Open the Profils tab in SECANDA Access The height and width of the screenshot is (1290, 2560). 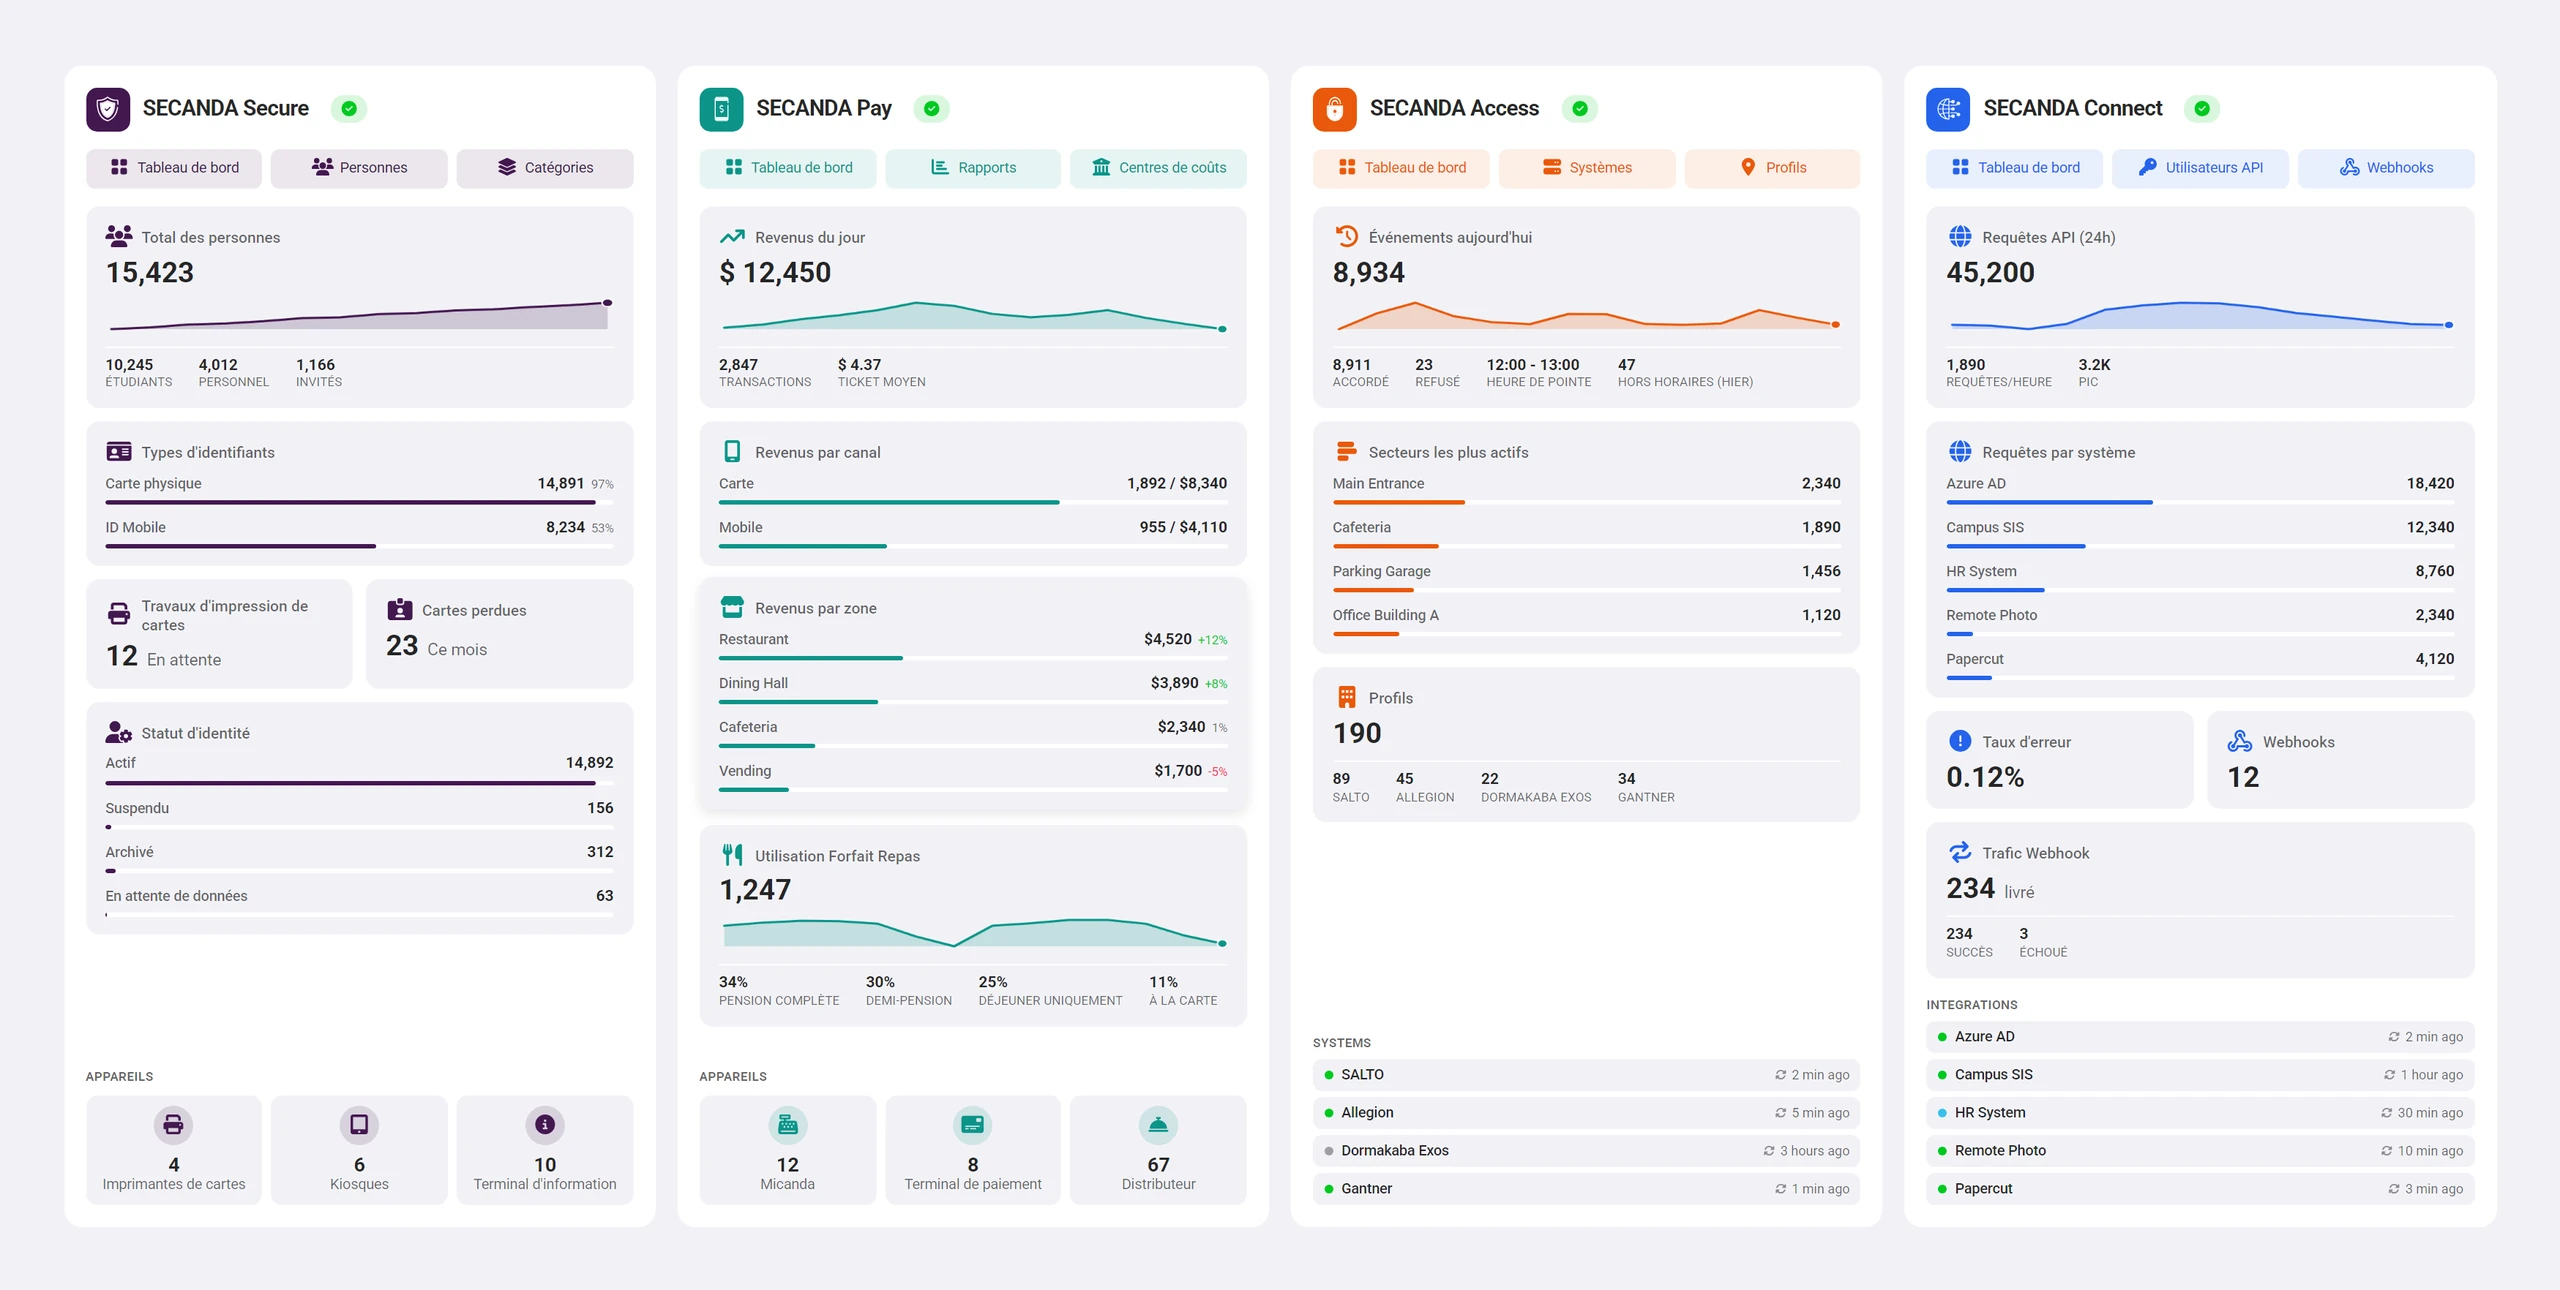pyautogui.click(x=1772, y=168)
